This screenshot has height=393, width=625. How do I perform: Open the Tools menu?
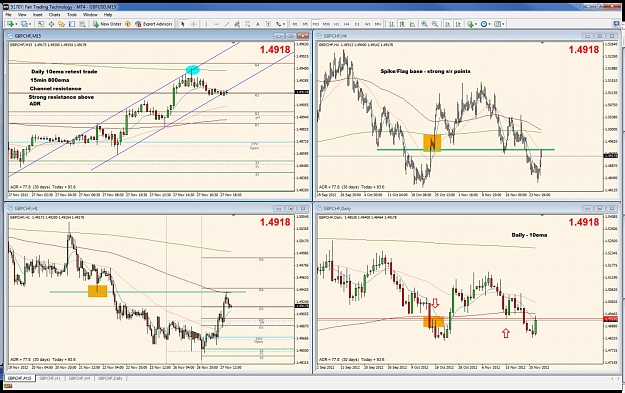tap(72, 15)
